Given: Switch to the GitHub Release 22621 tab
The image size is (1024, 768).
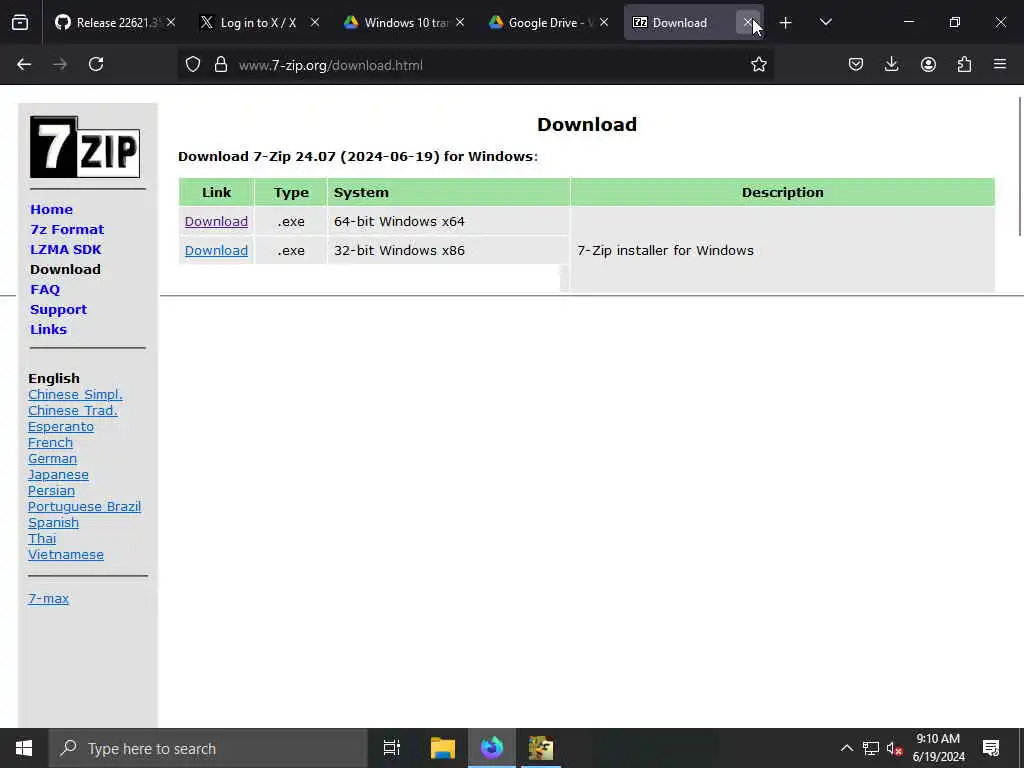Looking at the screenshot, I should pyautogui.click(x=116, y=23).
